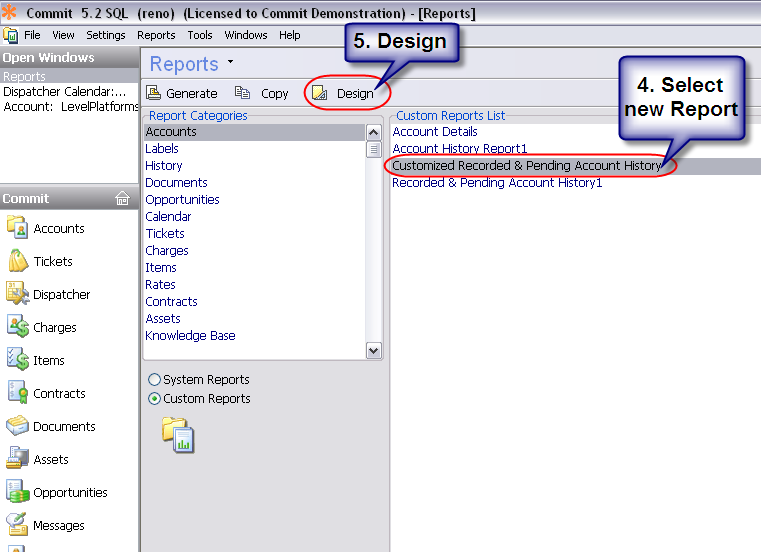Open the Dispatcher sidebar icon
The image size is (761, 552).
tap(18, 294)
